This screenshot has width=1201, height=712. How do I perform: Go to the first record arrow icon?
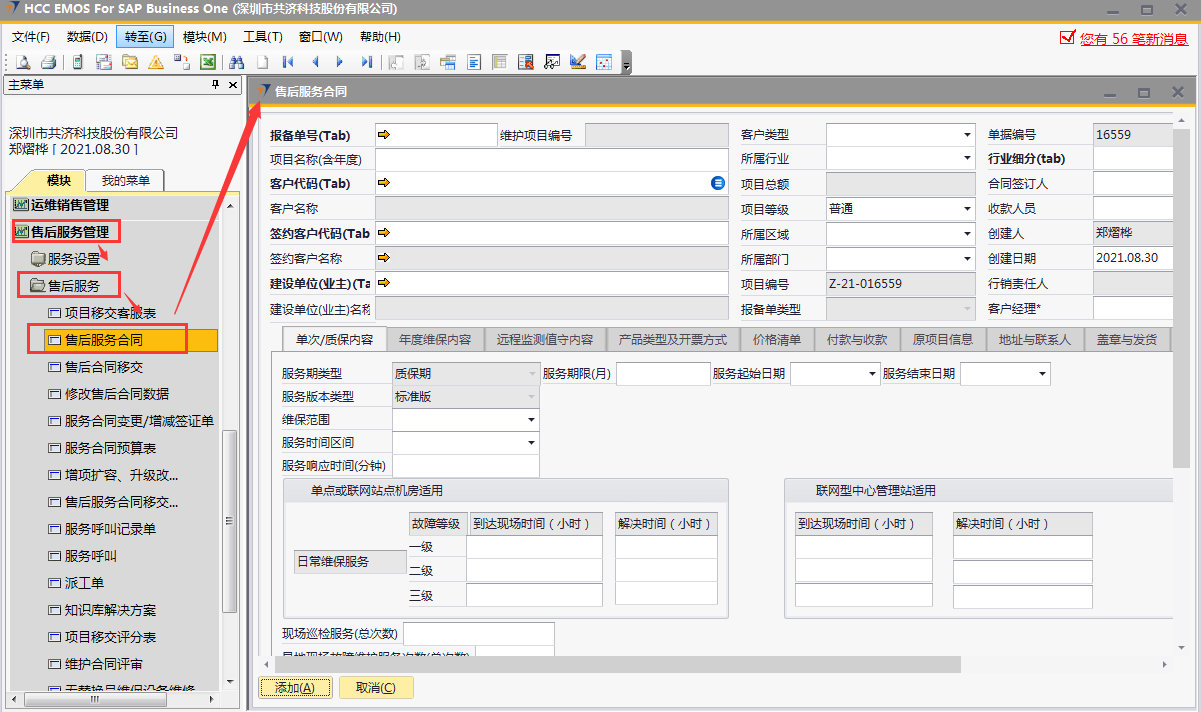288,62
